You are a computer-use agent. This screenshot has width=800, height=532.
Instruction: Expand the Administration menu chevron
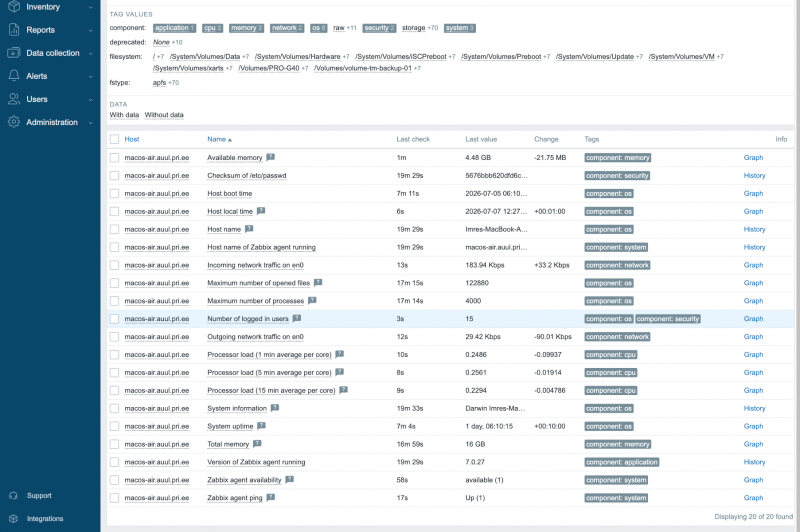(x=90, y=122)
